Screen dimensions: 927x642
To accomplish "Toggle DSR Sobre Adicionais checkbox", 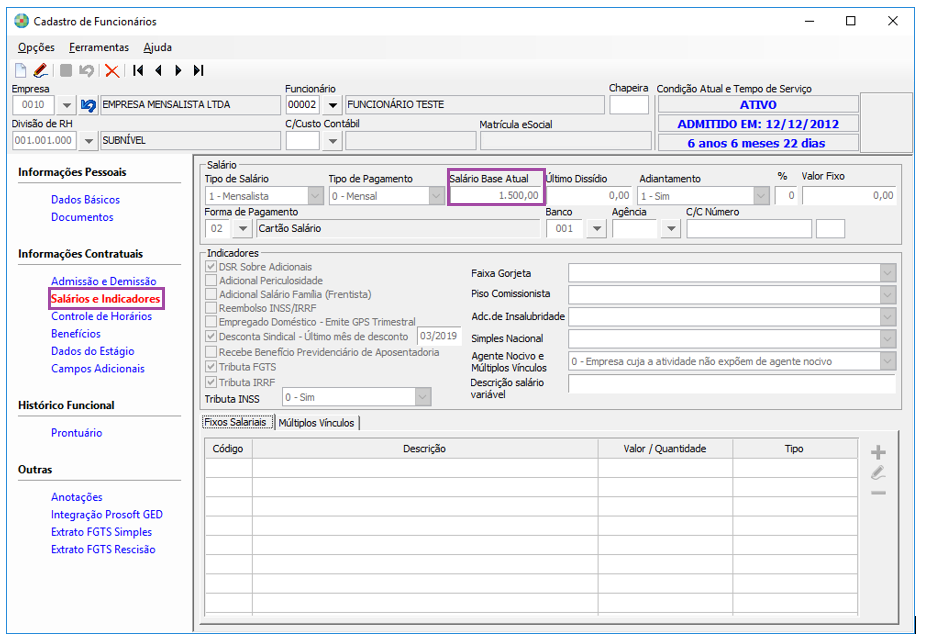I will [x=211, y=267].
